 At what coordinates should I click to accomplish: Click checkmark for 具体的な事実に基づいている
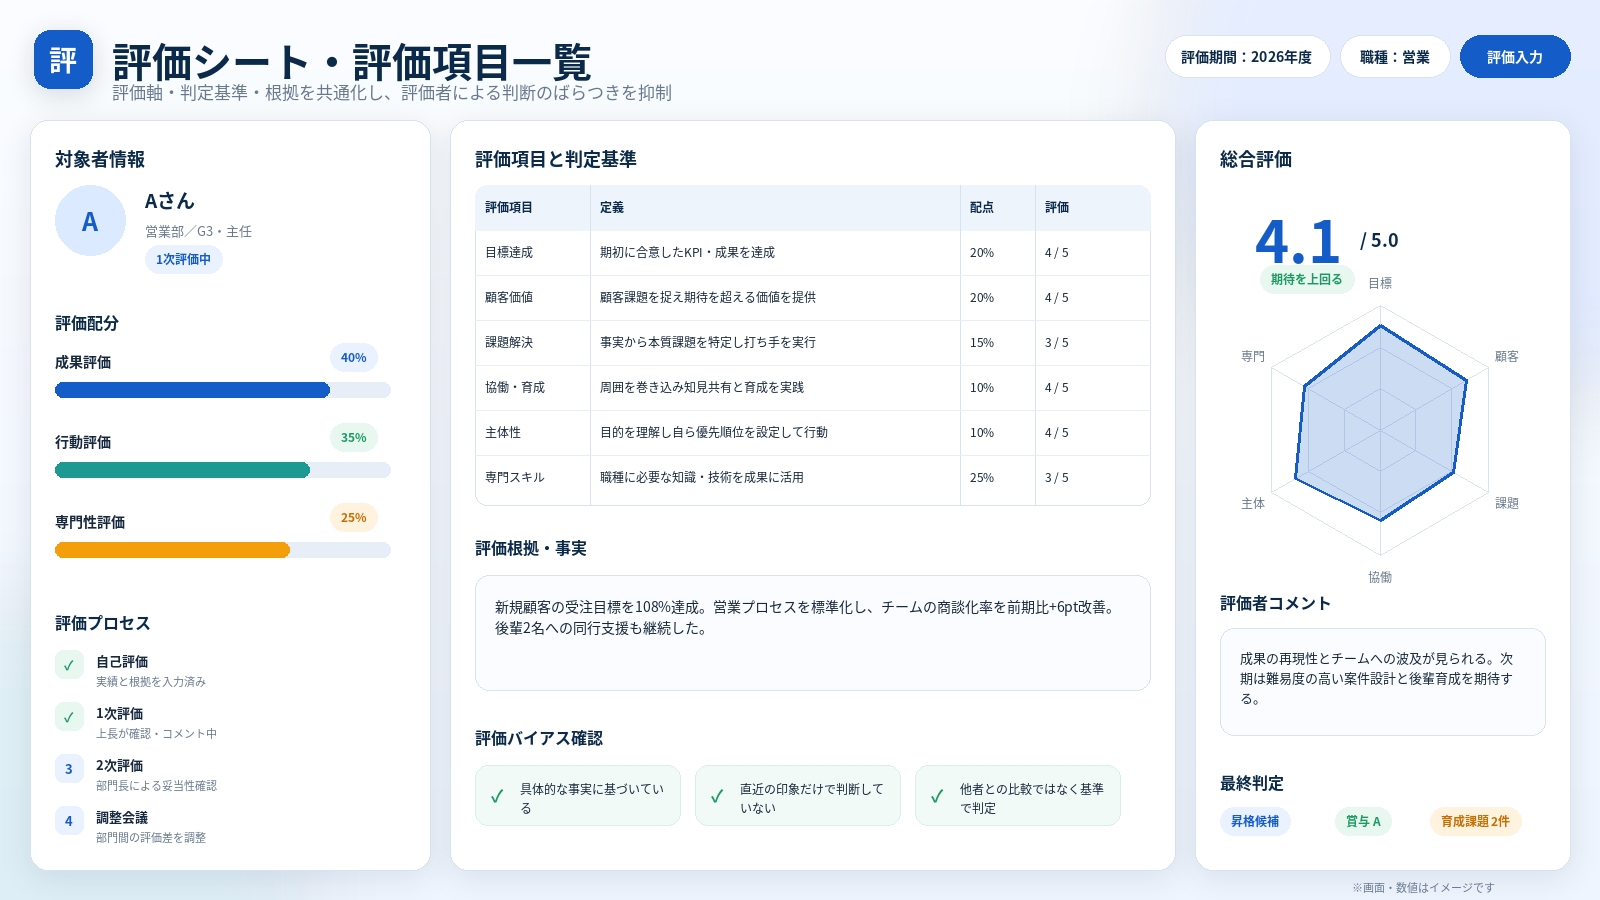click(x=497, y=797)
